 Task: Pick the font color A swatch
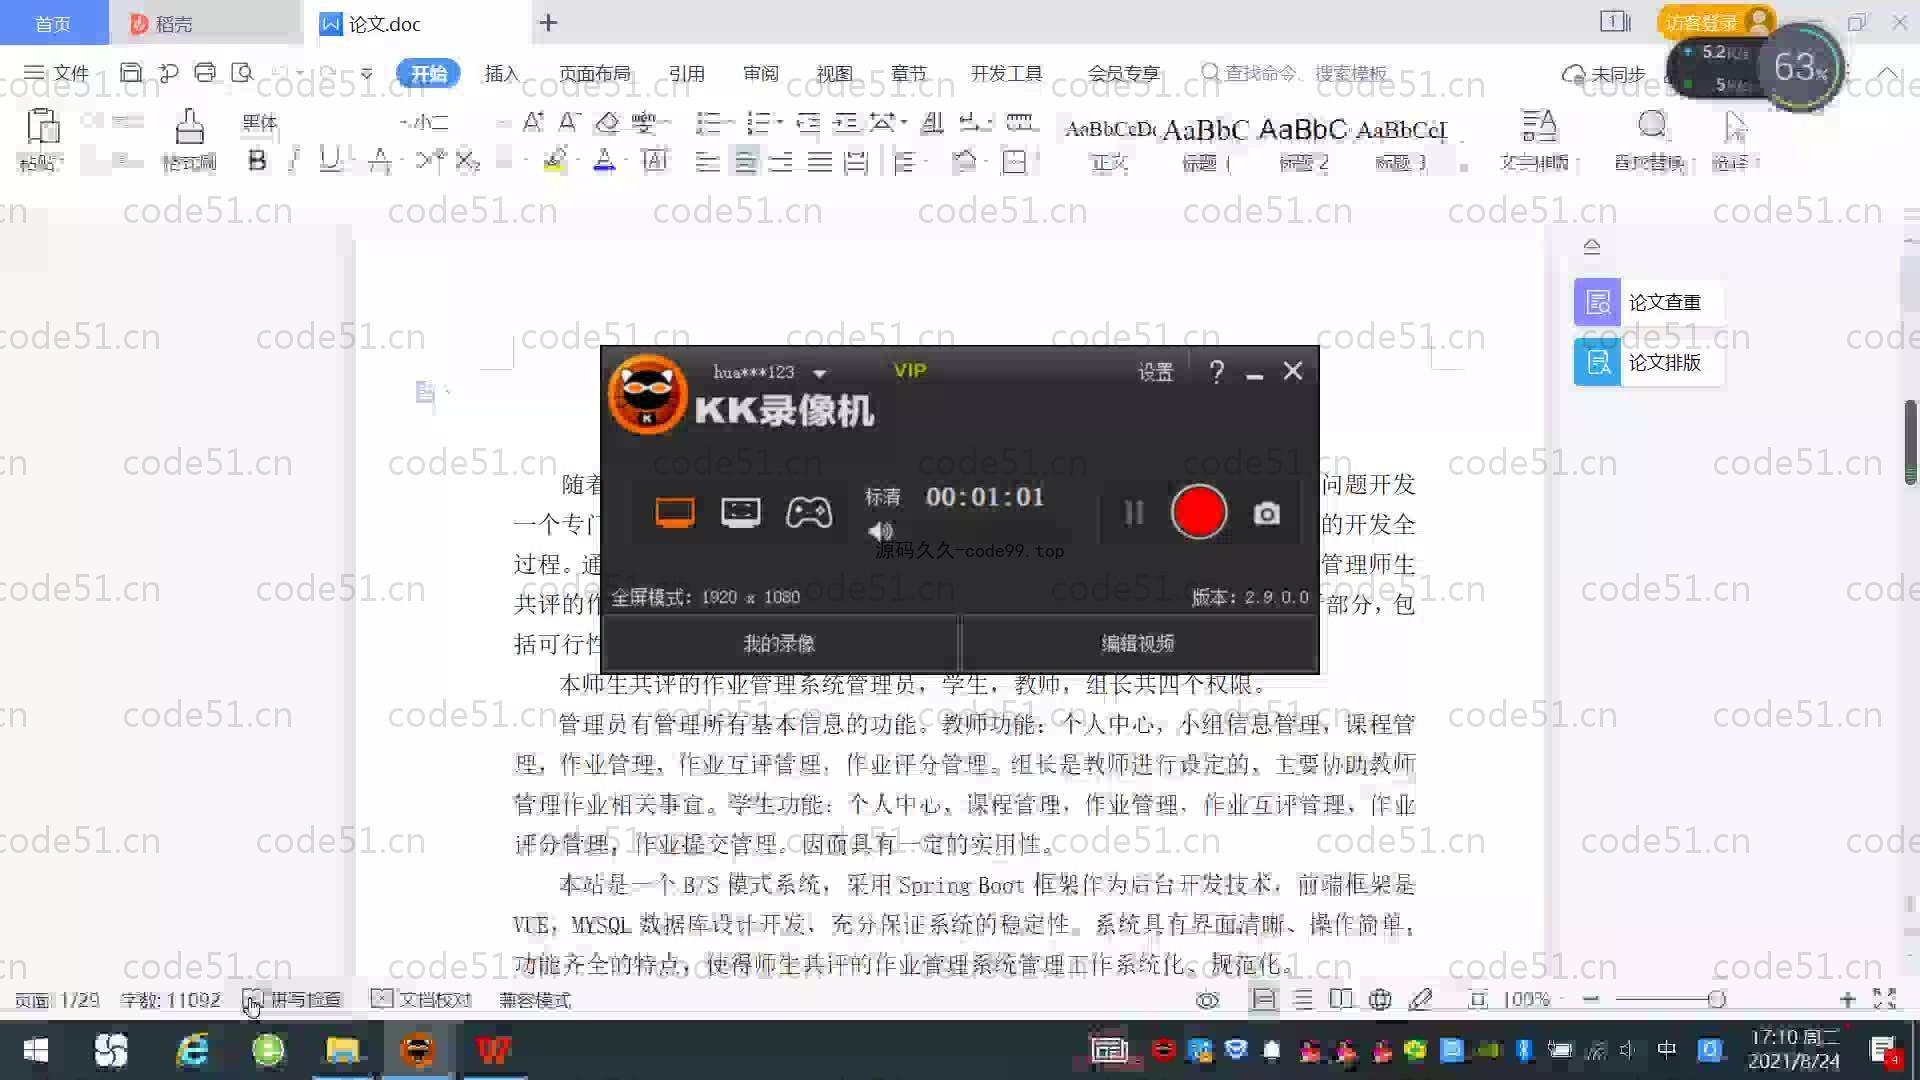[x=604, y=161]
